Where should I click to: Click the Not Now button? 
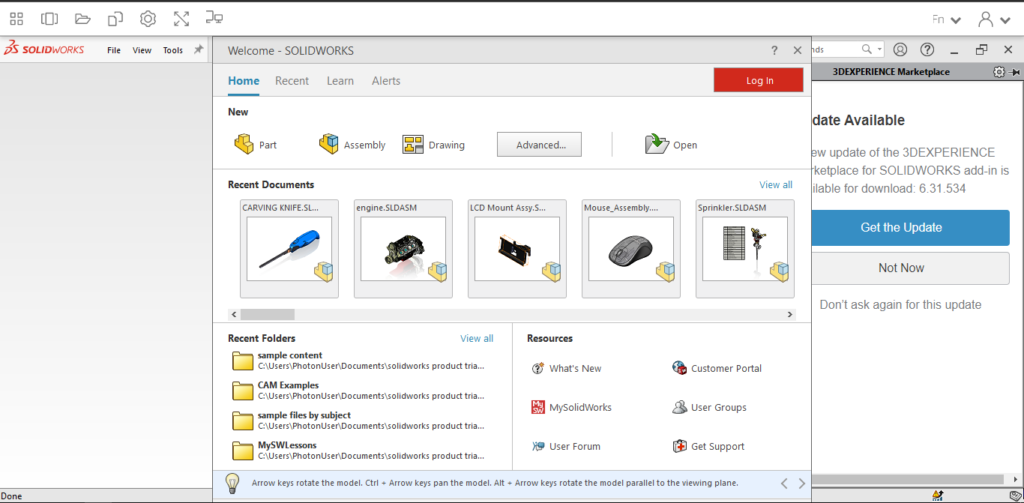tap(910, 268)
